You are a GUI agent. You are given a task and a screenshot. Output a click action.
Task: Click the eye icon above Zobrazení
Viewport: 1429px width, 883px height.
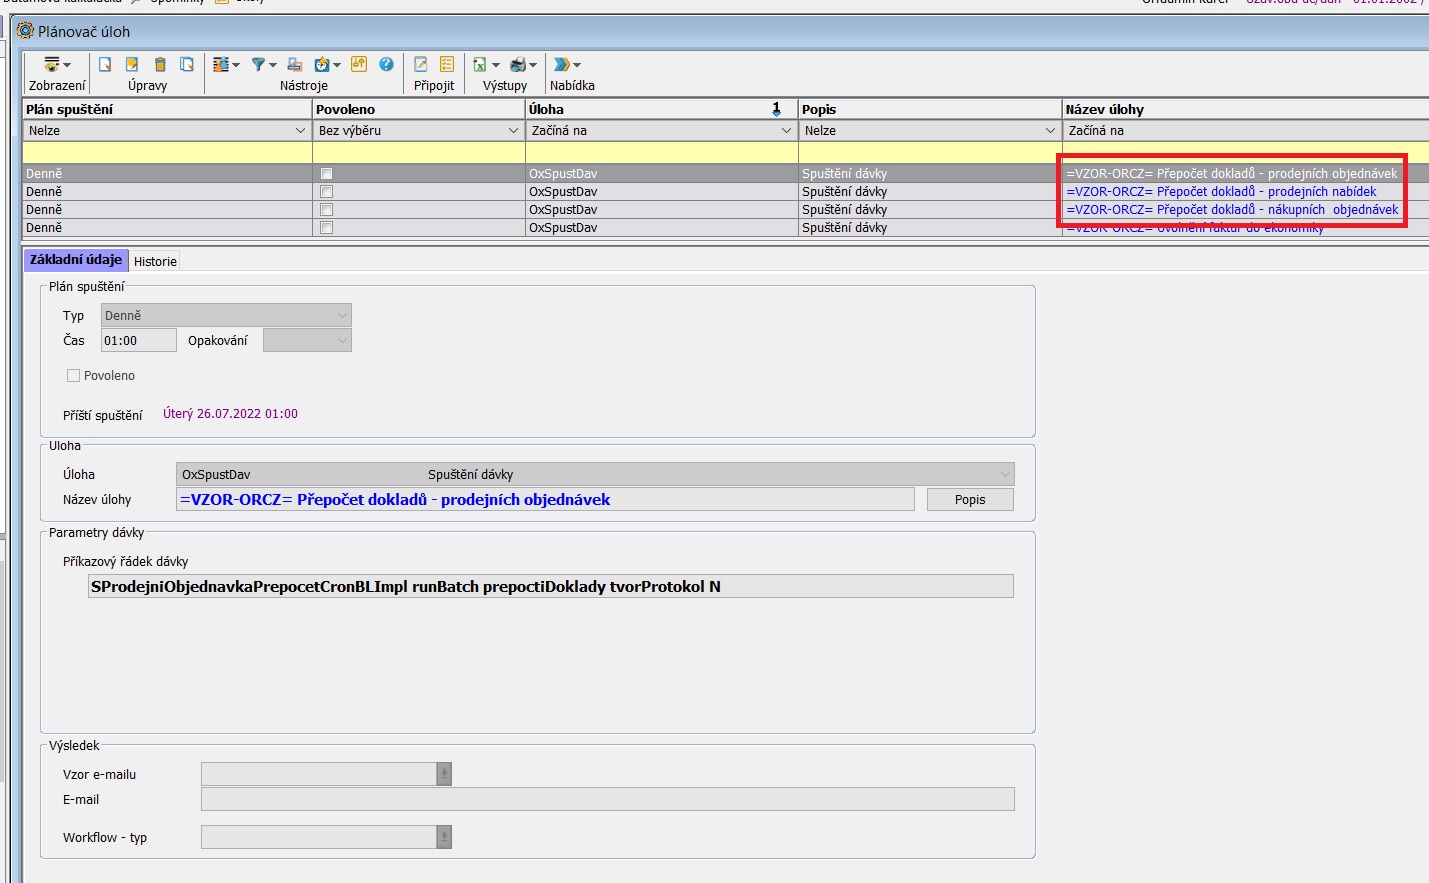click(52, 64)
